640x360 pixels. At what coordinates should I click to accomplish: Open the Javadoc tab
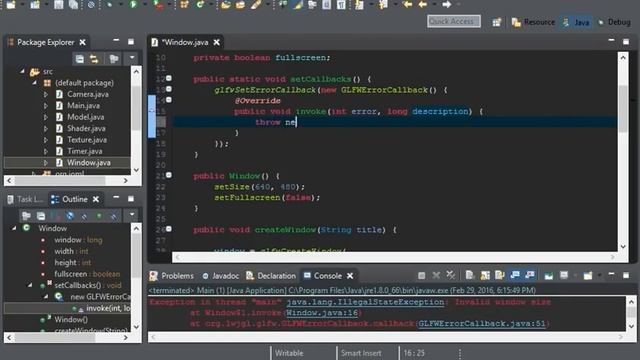coord(221,276)
